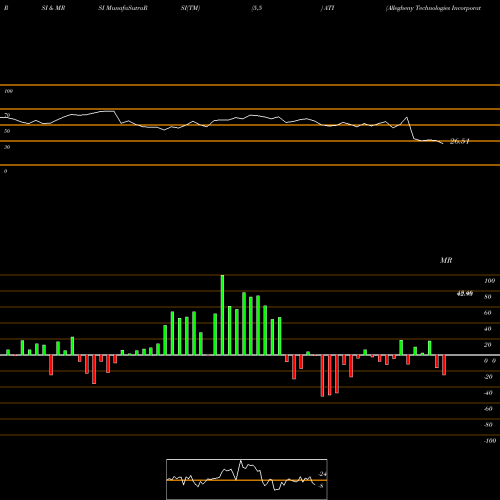Click the MR axis label -100

coord(490,441)
